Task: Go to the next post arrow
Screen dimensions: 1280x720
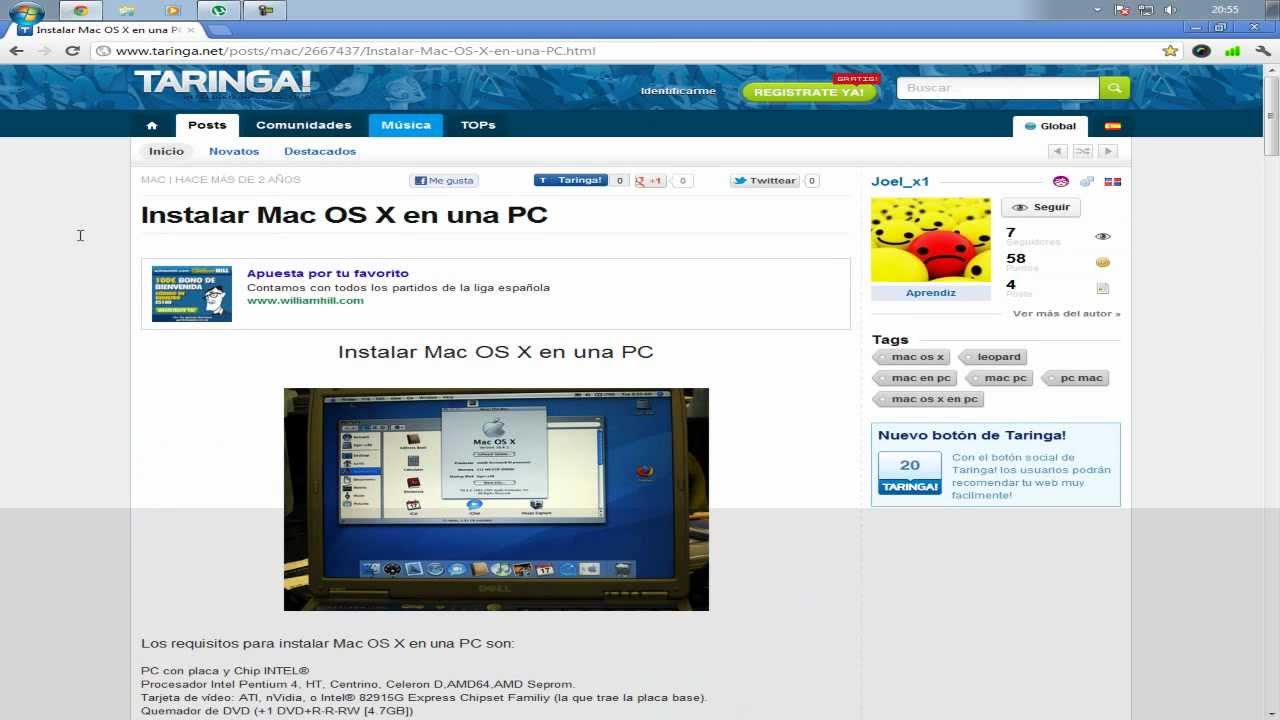Action: tap(1108, 151)
